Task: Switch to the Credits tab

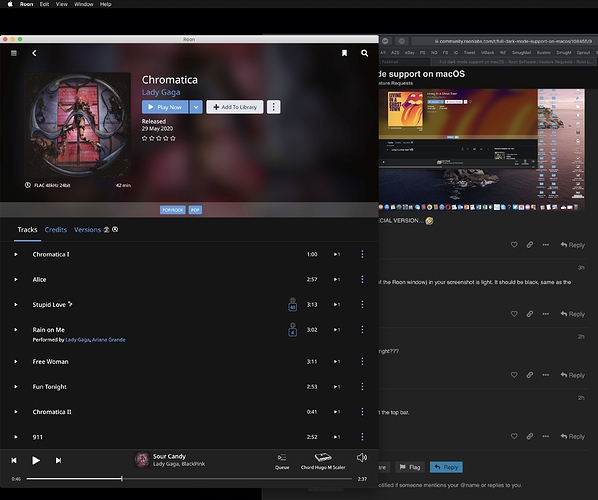Action: click(x=56, y=230)
